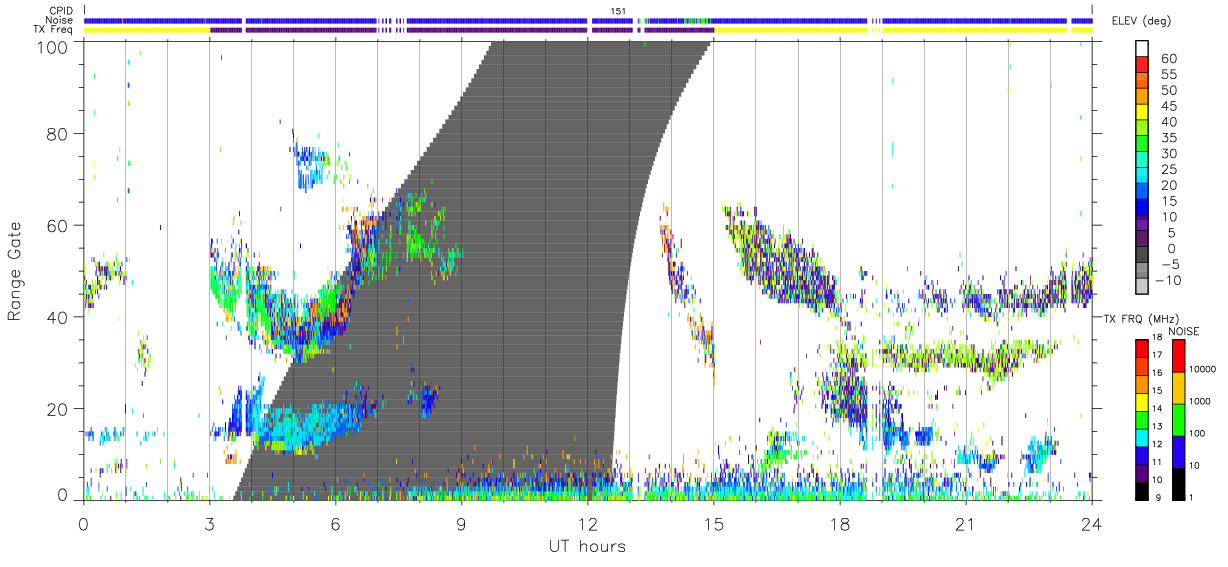The height and width of the screenshot is (567, 1228).
Task: Click the black bottom segment of TX FRQ bar
Action: pos(1141,489)
